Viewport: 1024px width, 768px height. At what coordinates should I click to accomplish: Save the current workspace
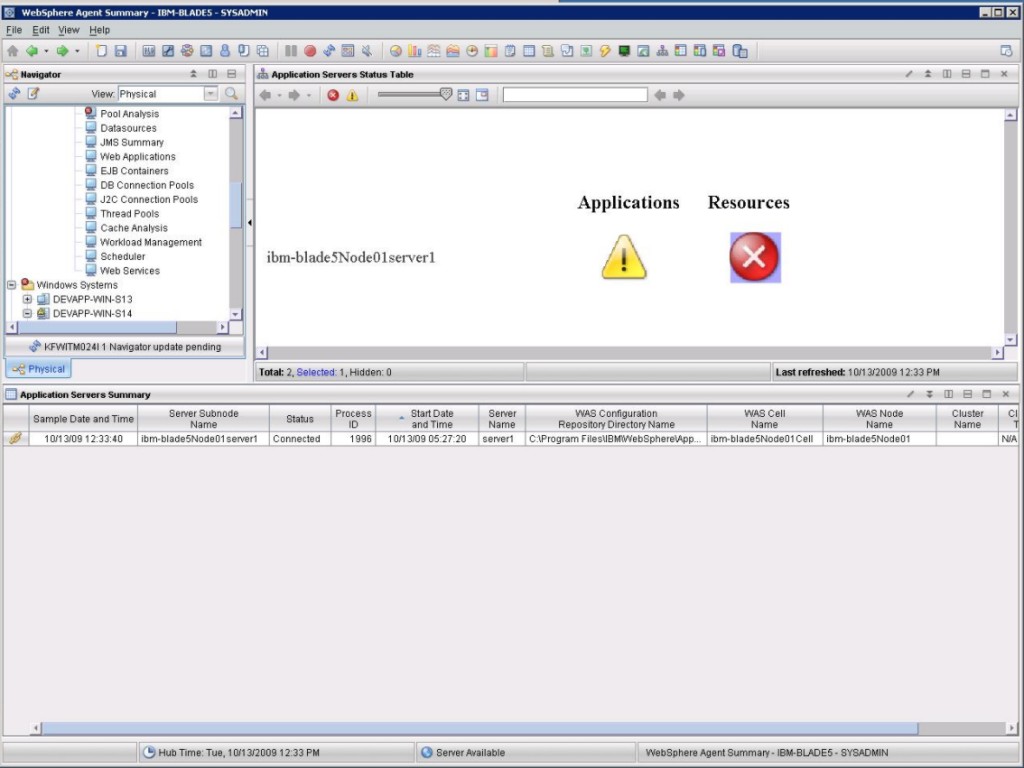[119, 50]
